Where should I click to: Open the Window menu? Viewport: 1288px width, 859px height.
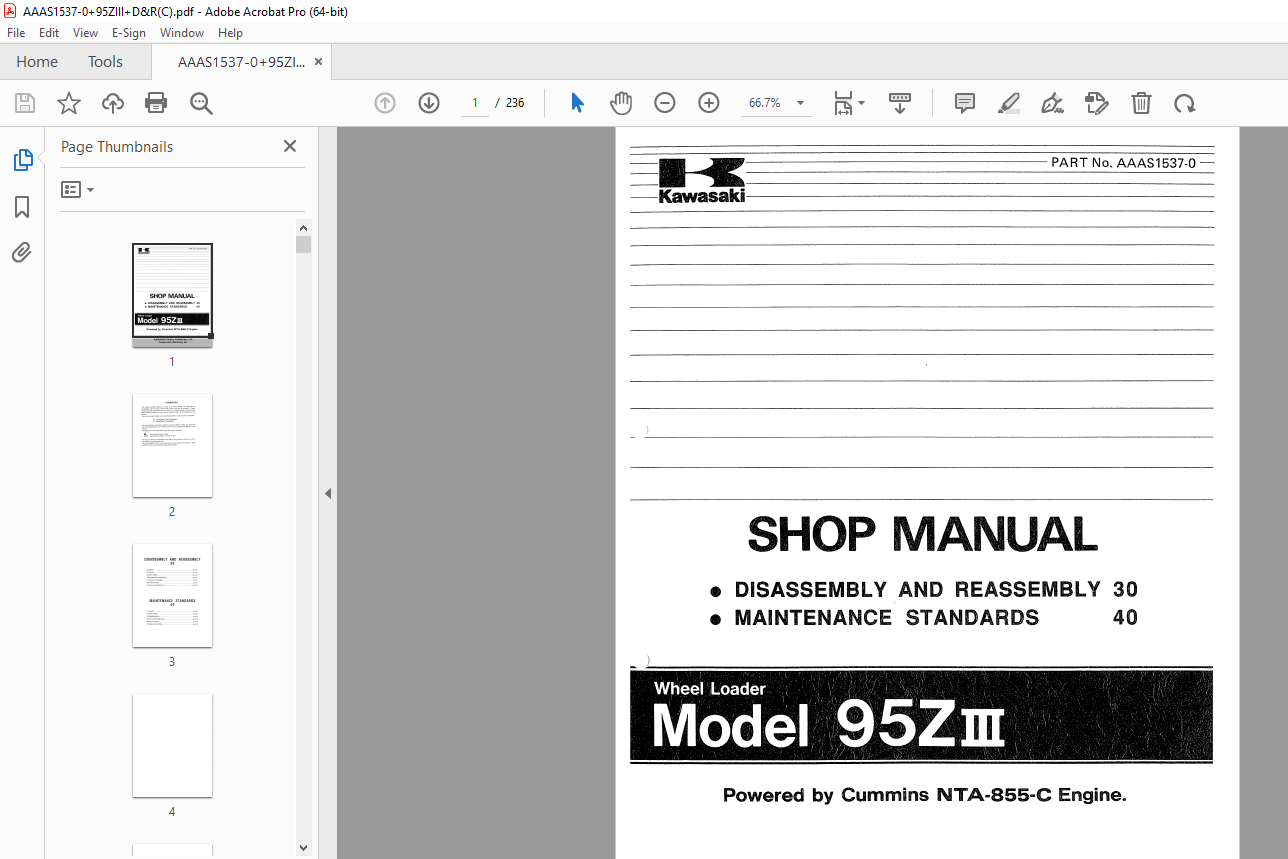pyautogui.click(x=182, y=33)
